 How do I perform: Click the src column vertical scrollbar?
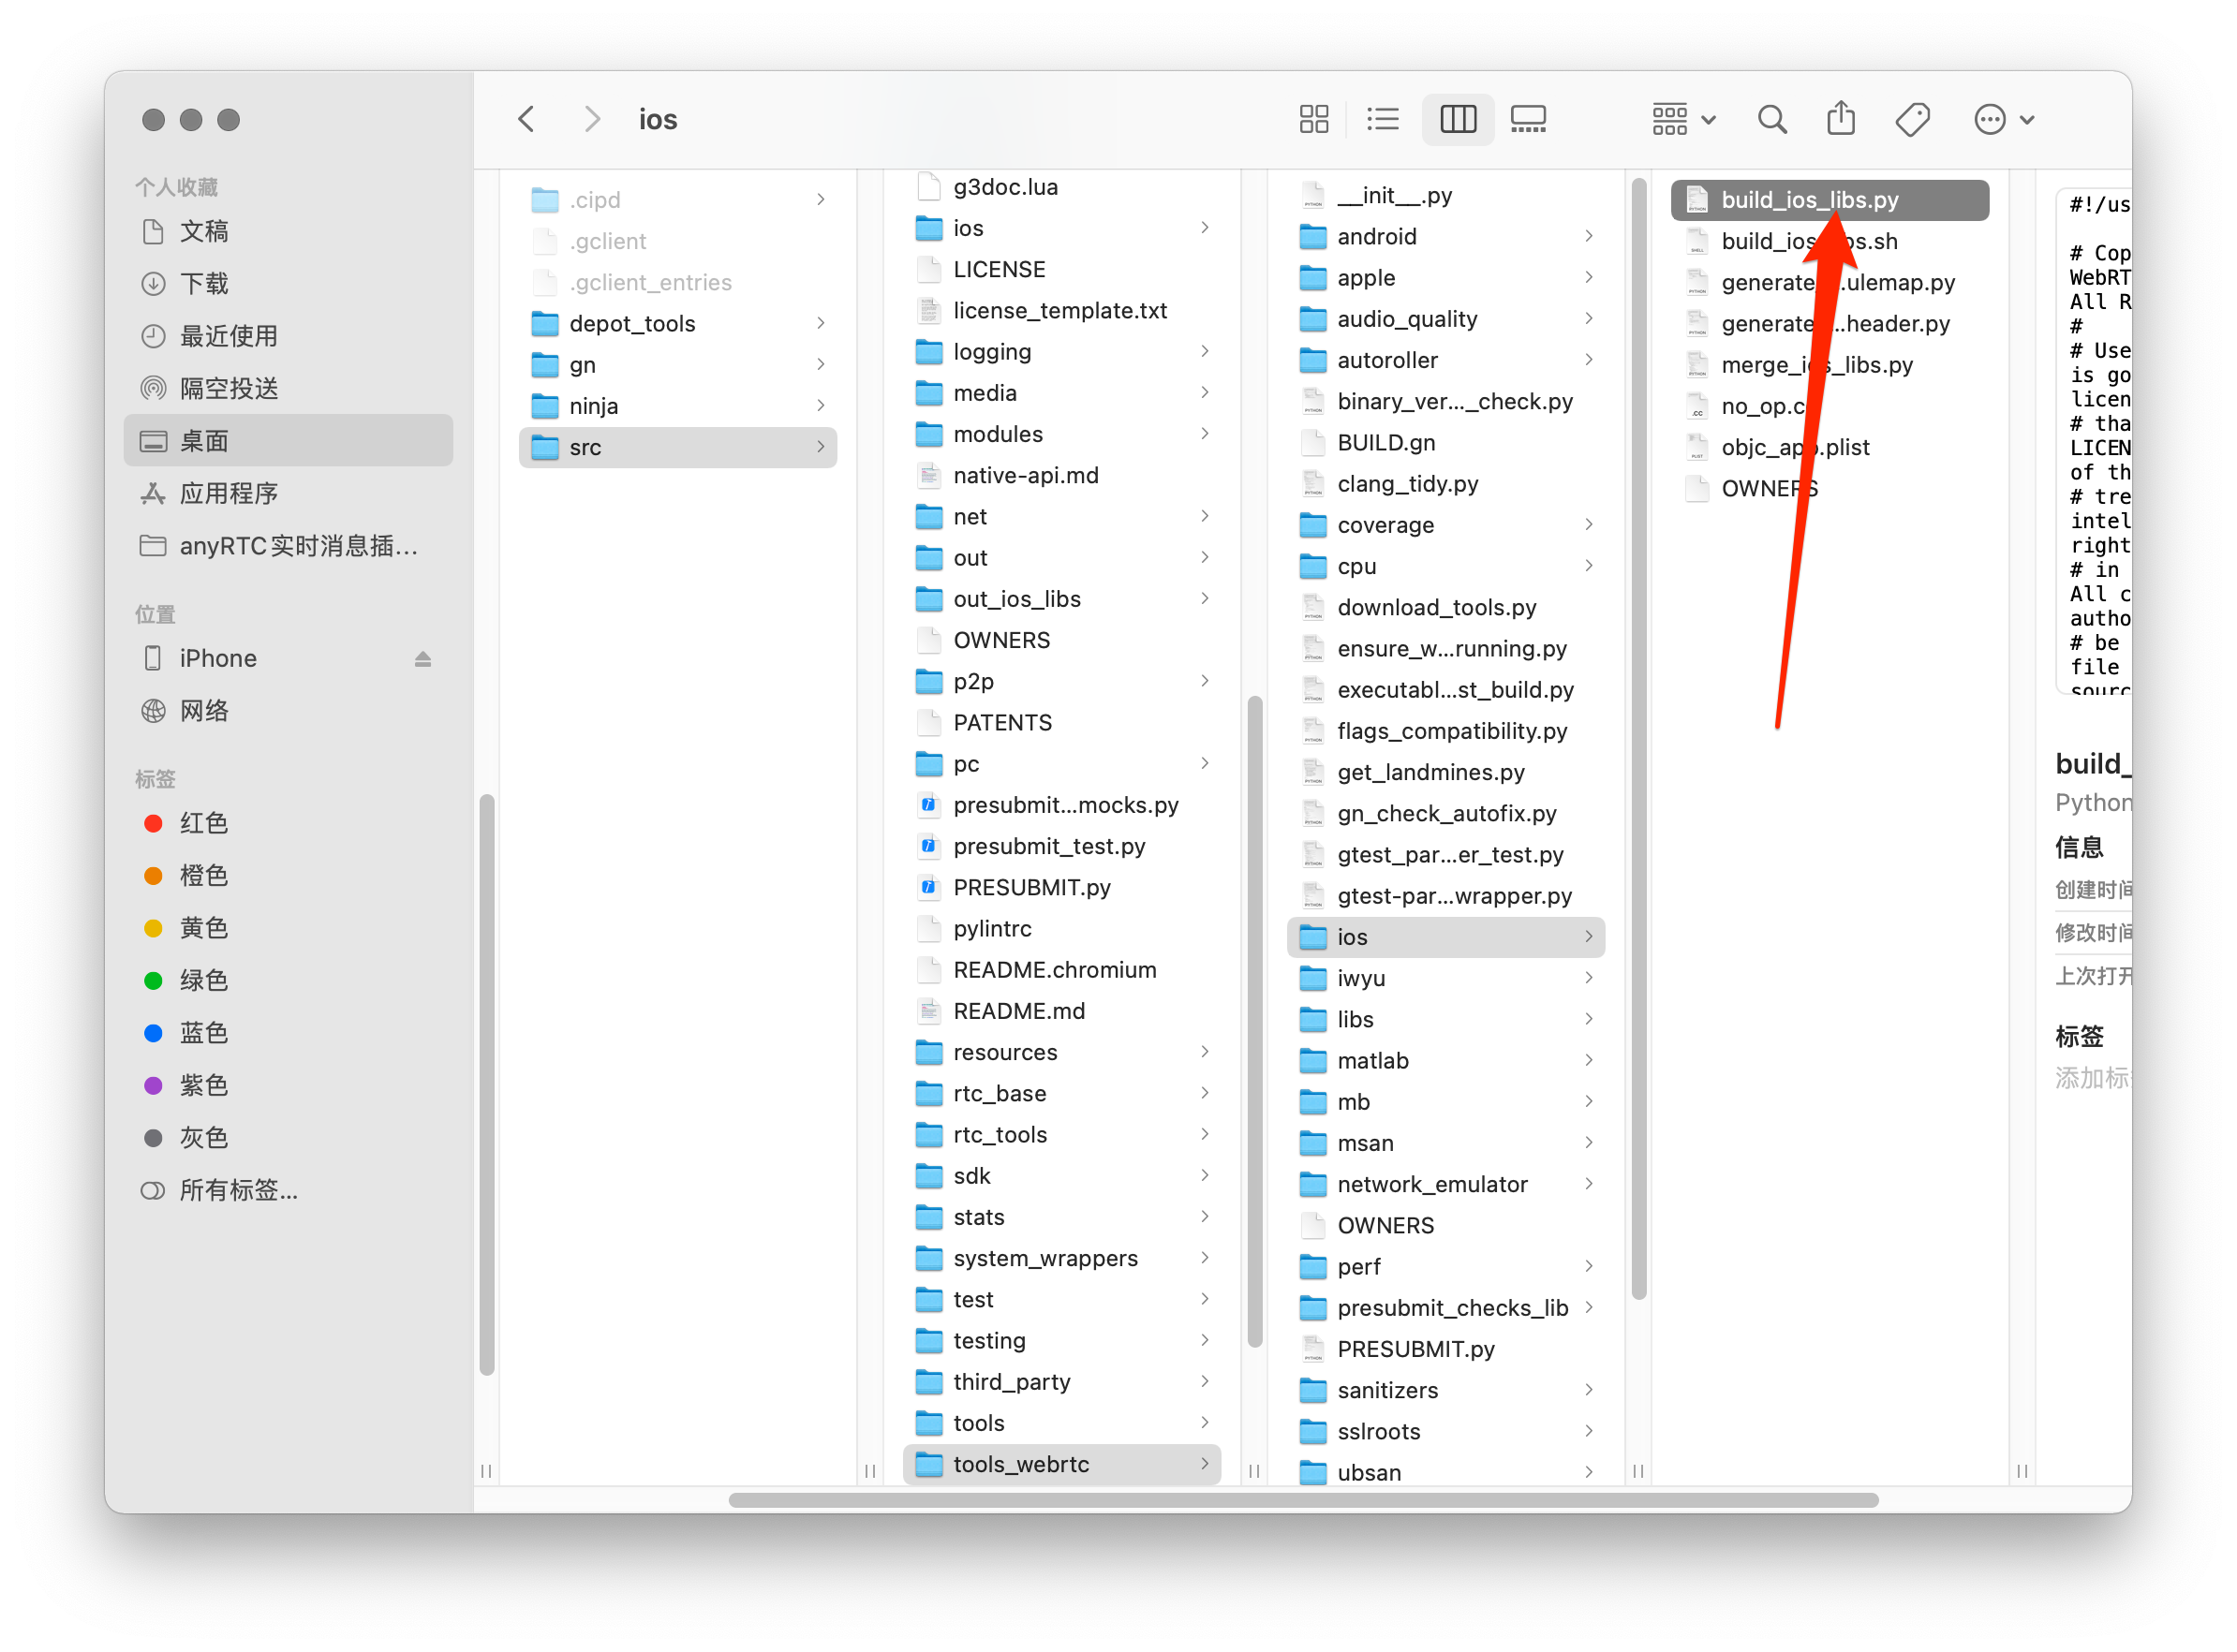pyautogui.click(x=1254, y=1022)
